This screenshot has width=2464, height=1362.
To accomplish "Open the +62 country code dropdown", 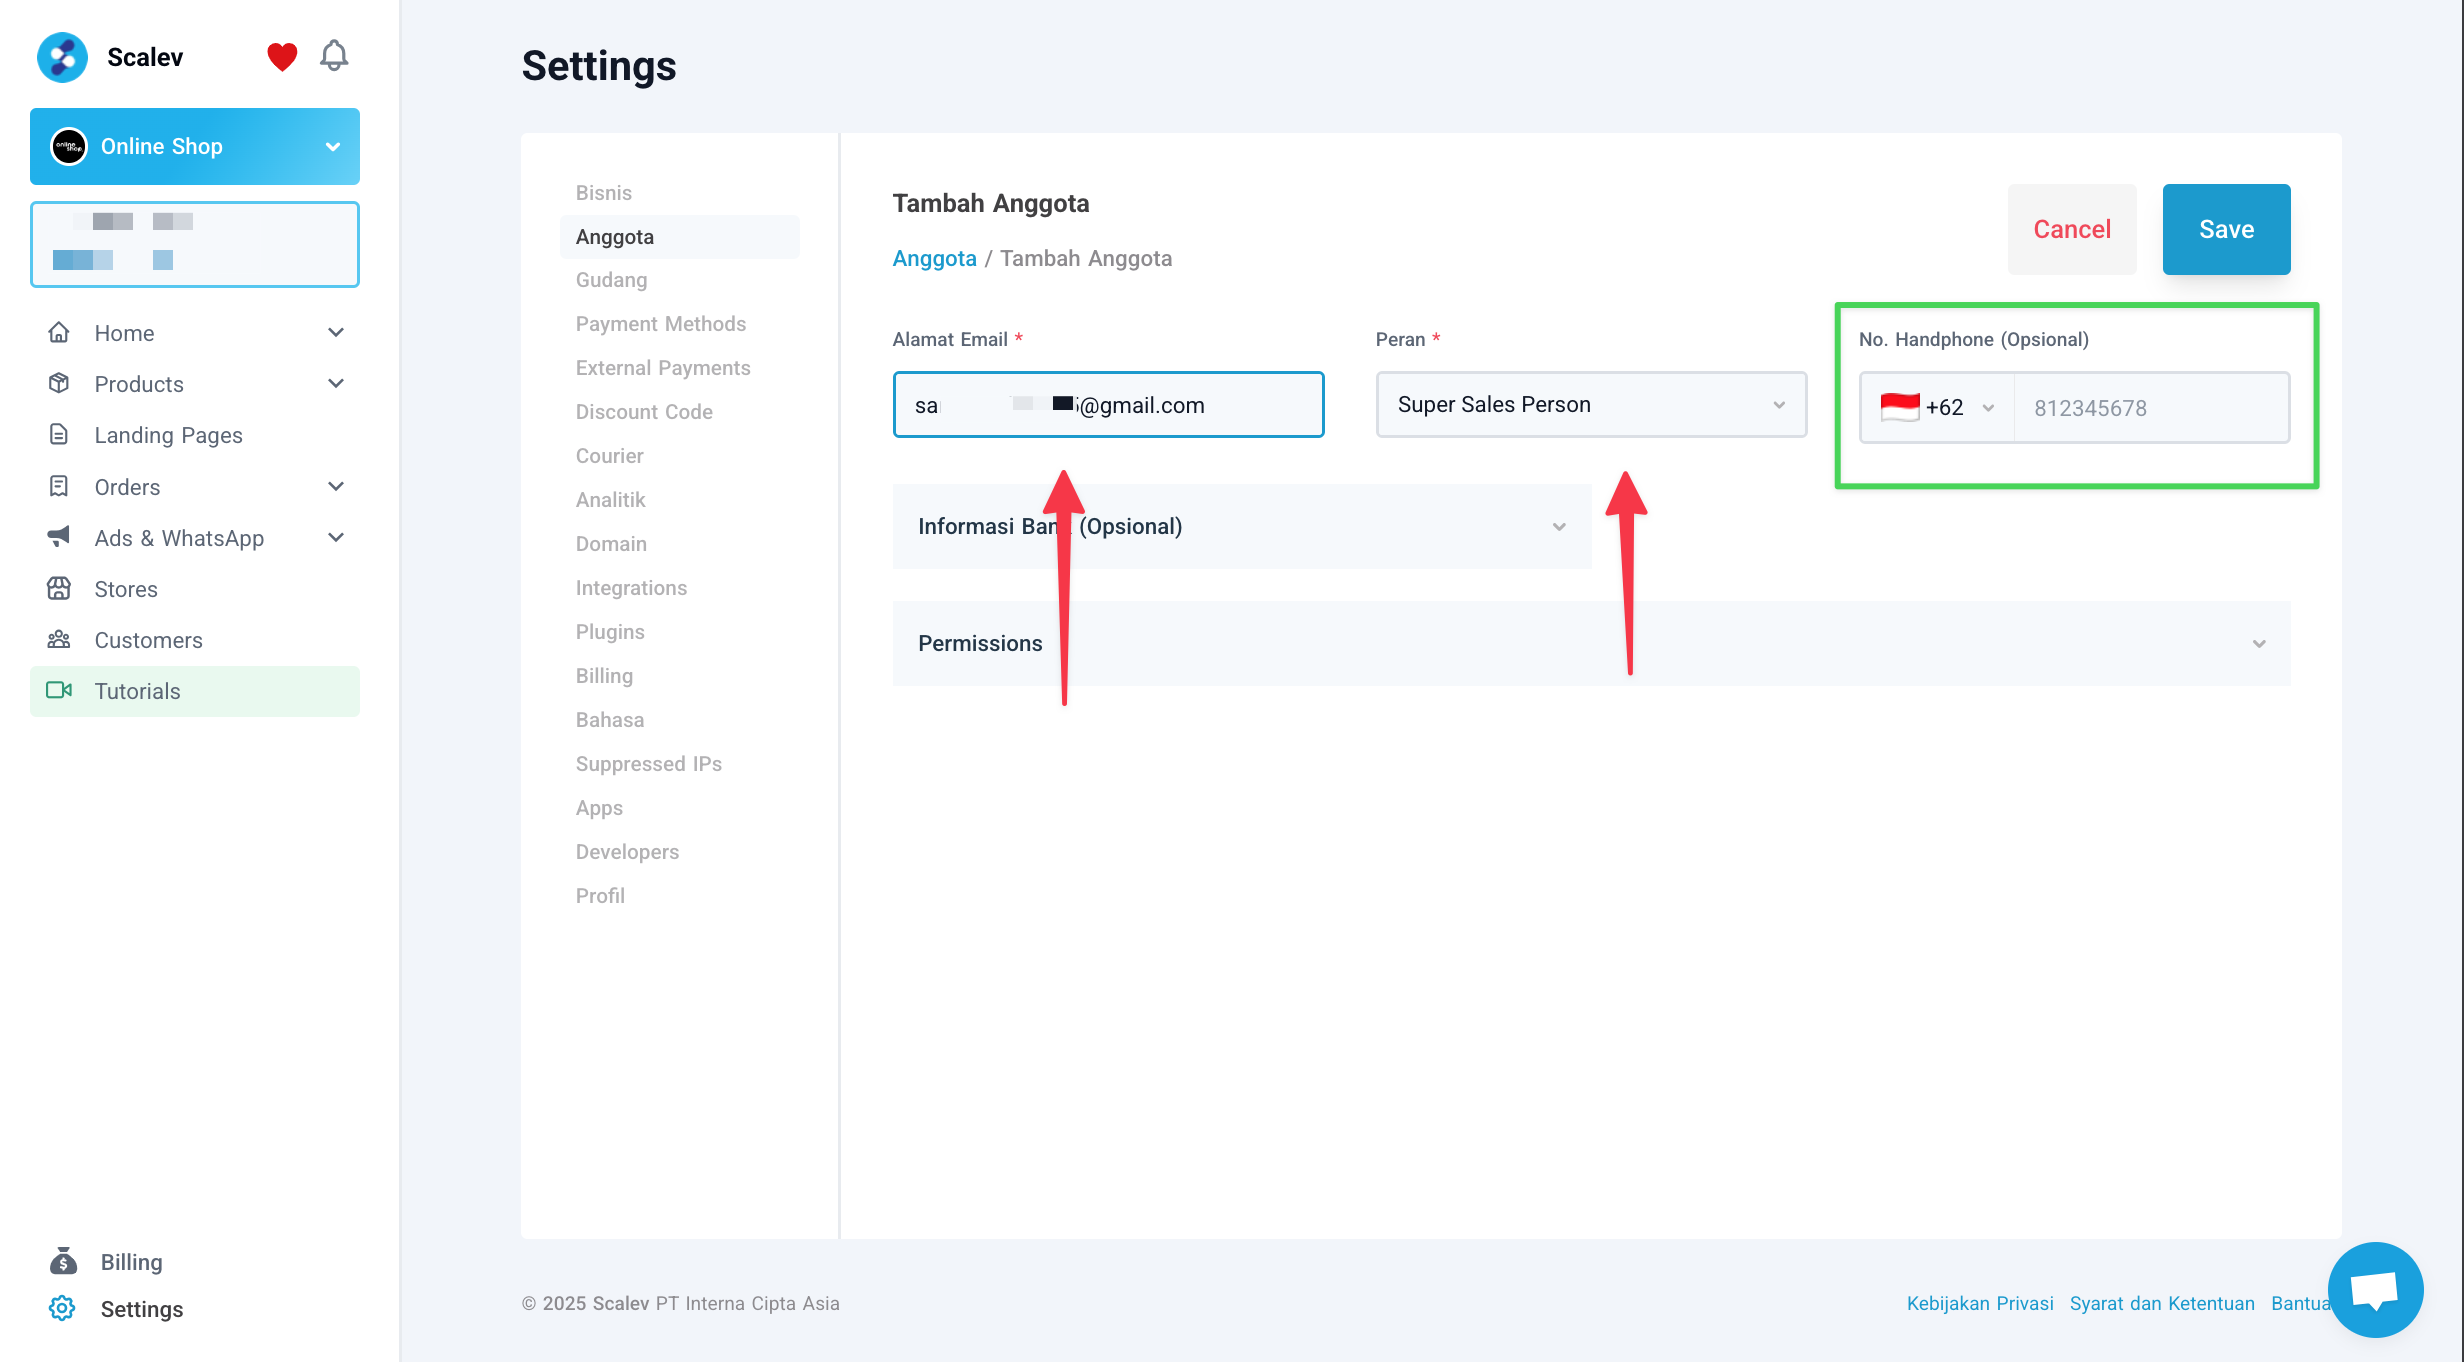I will [x=1937, y=407].
